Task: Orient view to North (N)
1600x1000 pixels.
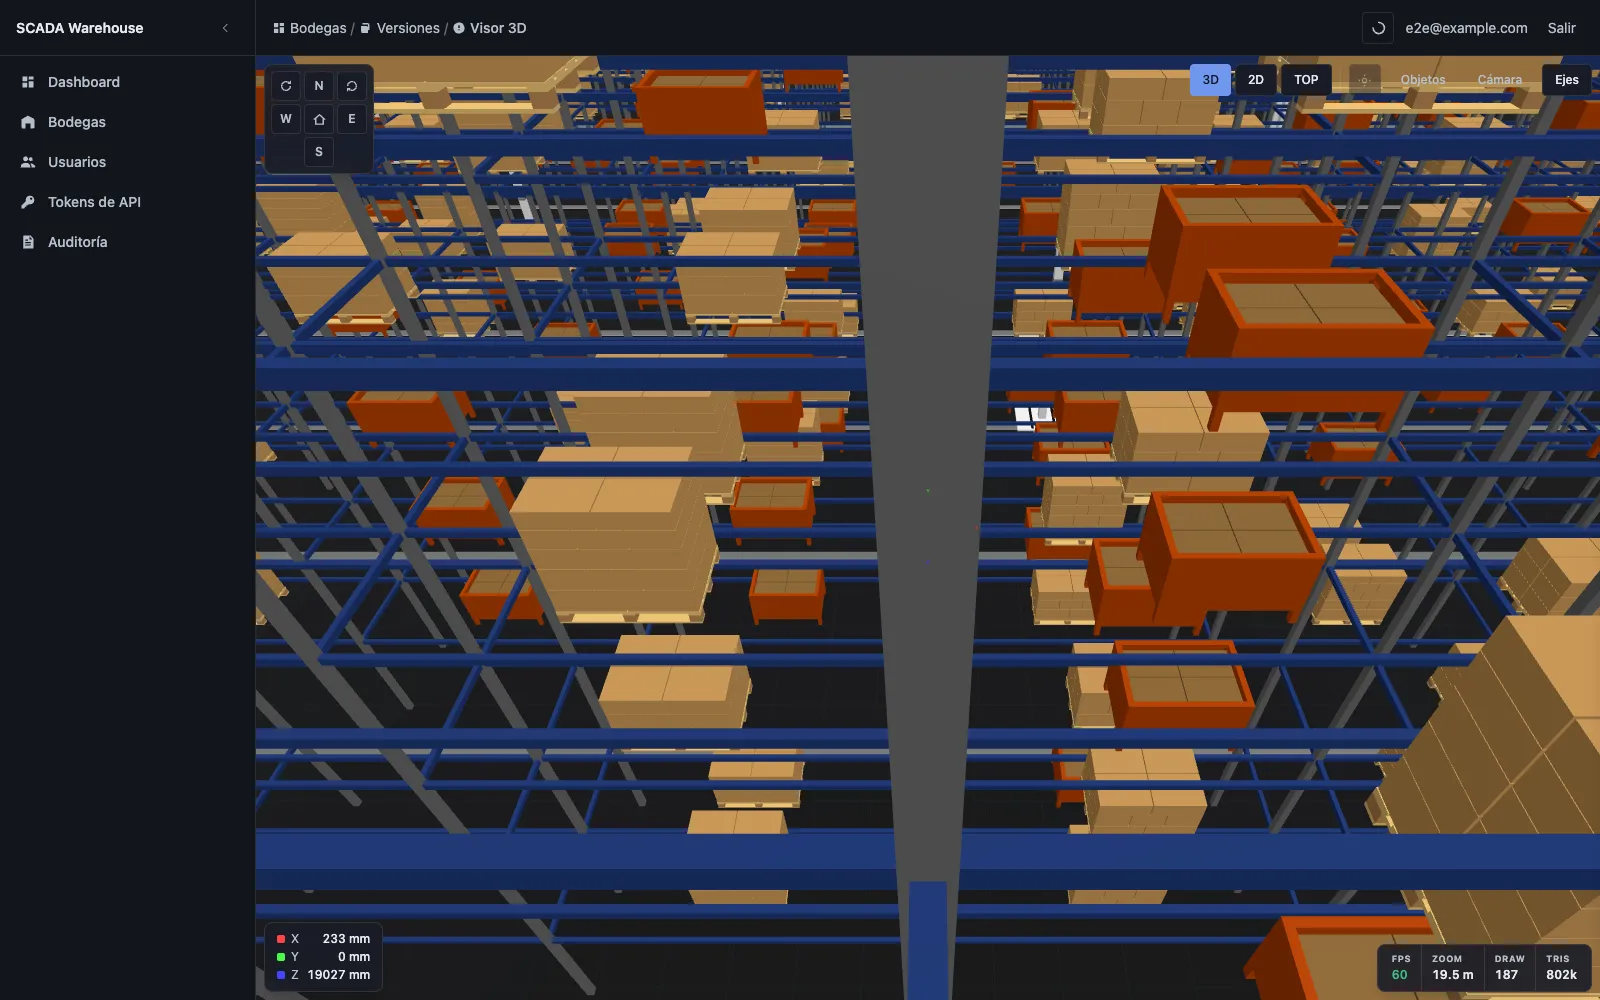Action: tap(319, 86)
